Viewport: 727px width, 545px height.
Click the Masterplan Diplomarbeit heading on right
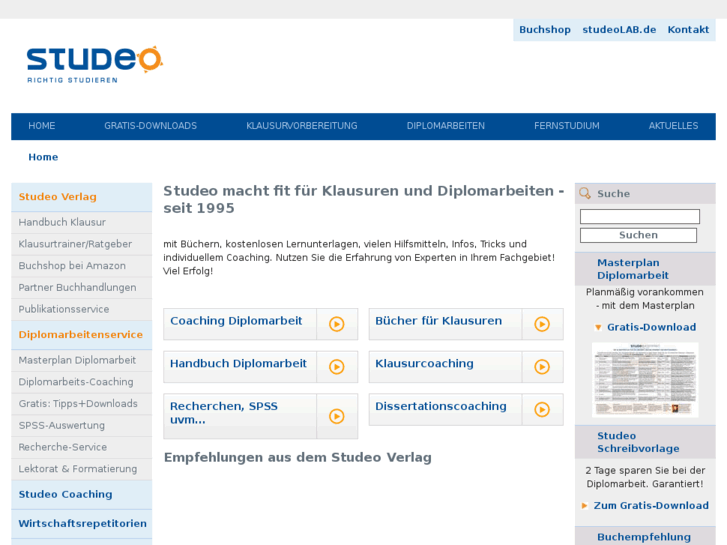click(633, 269)
